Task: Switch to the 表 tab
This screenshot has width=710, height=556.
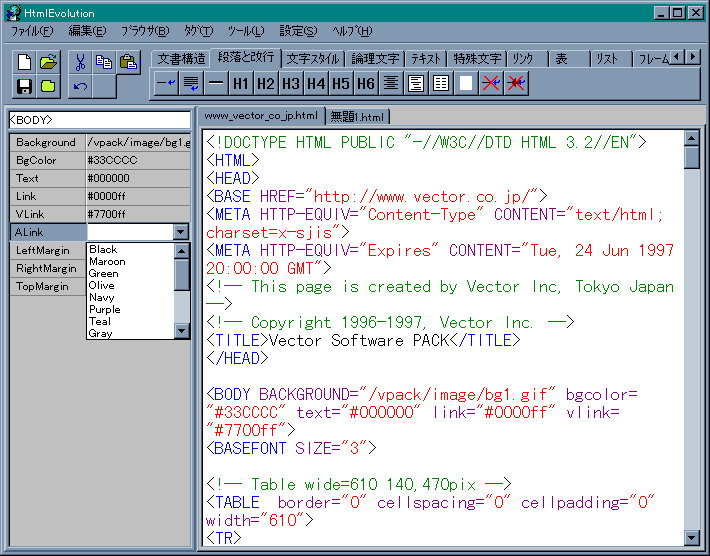Action: (x=570, y=59)
